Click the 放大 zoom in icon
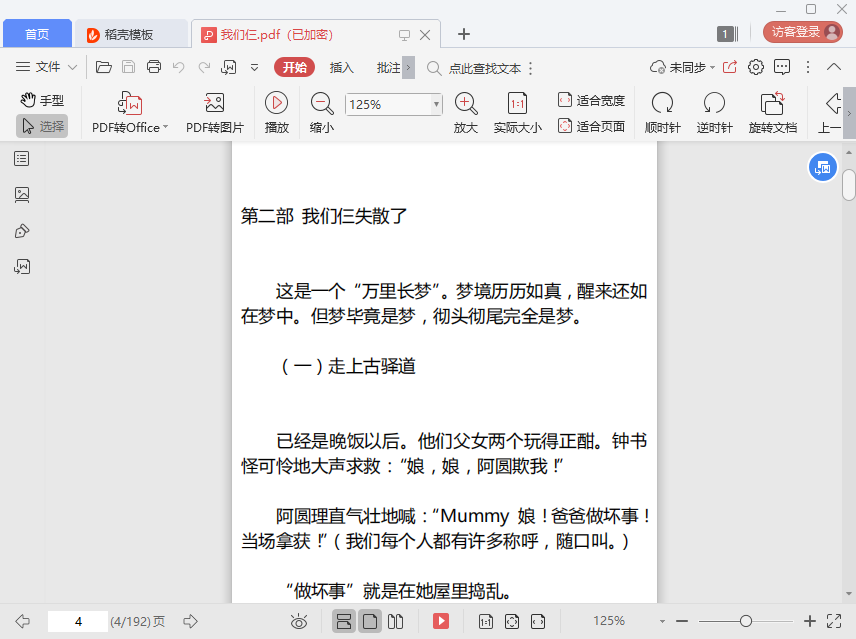The height and width of the screenshot is (639, 856). pos(465,103)
